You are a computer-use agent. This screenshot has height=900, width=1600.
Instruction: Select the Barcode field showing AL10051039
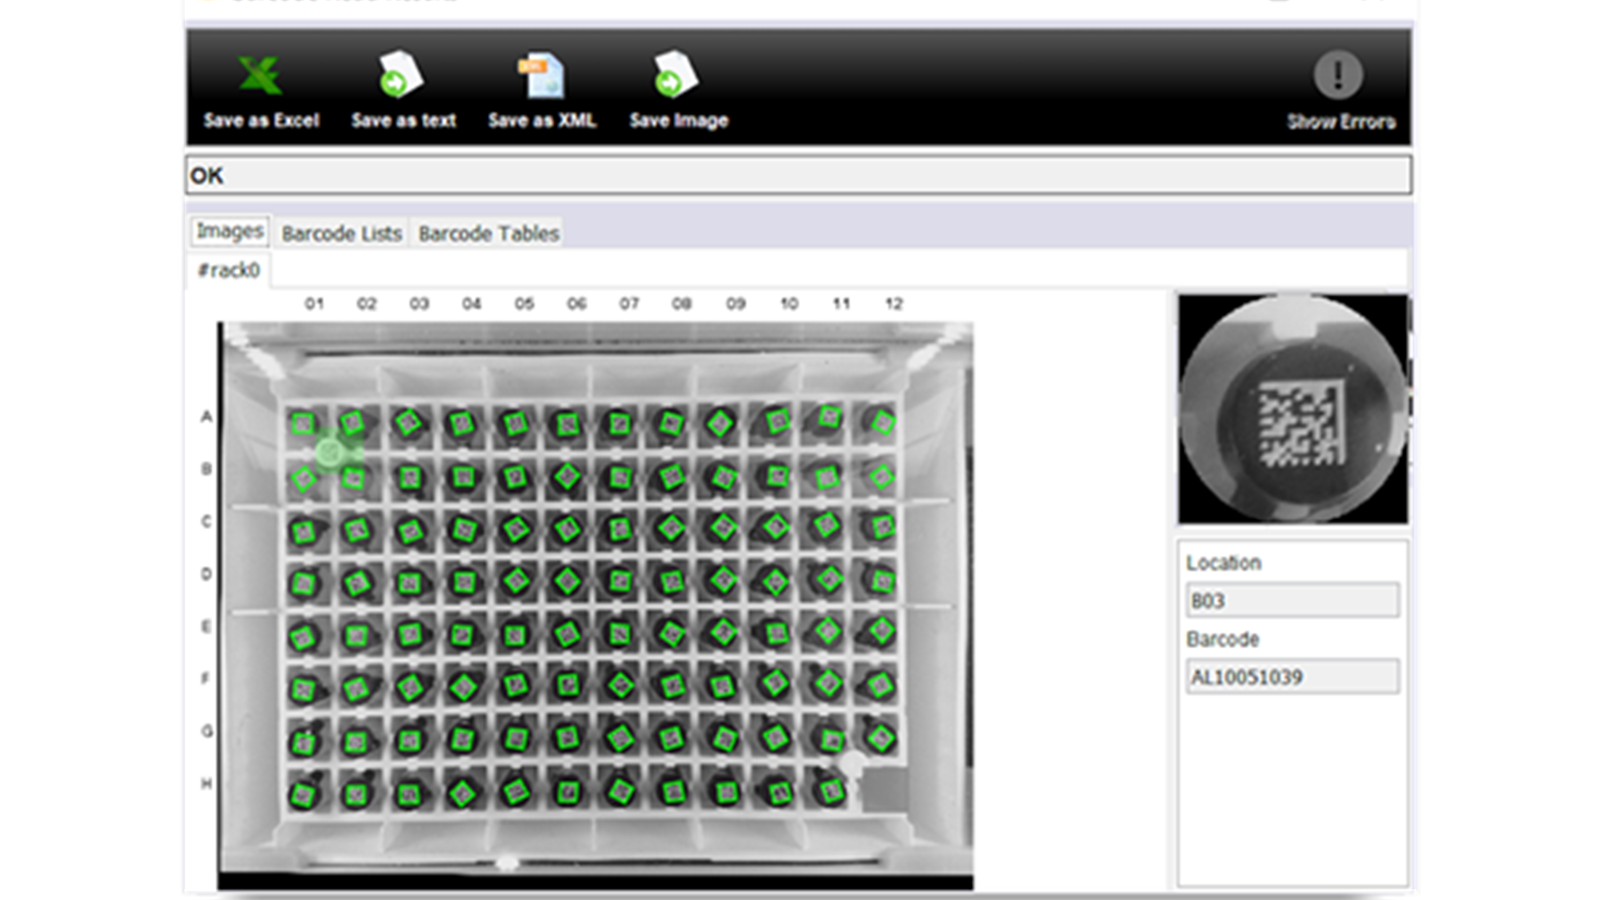(x=1293, y=676)
